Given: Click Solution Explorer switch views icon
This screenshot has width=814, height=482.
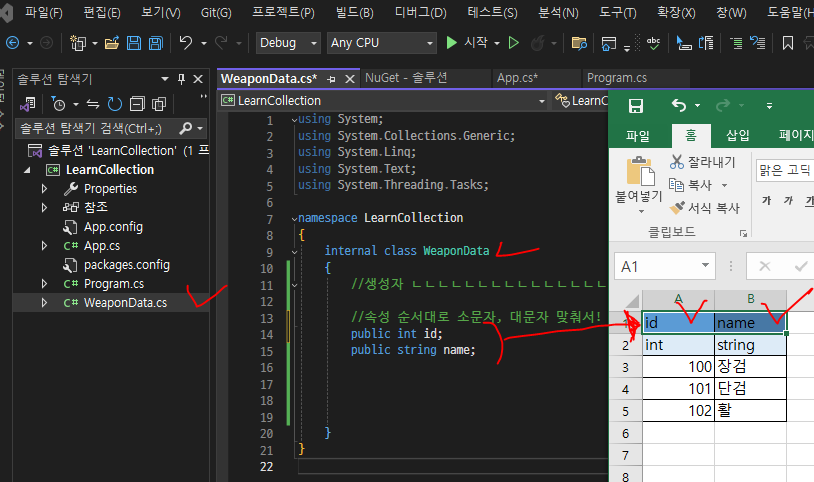Looking at the screenshot, I should (28, 104).
